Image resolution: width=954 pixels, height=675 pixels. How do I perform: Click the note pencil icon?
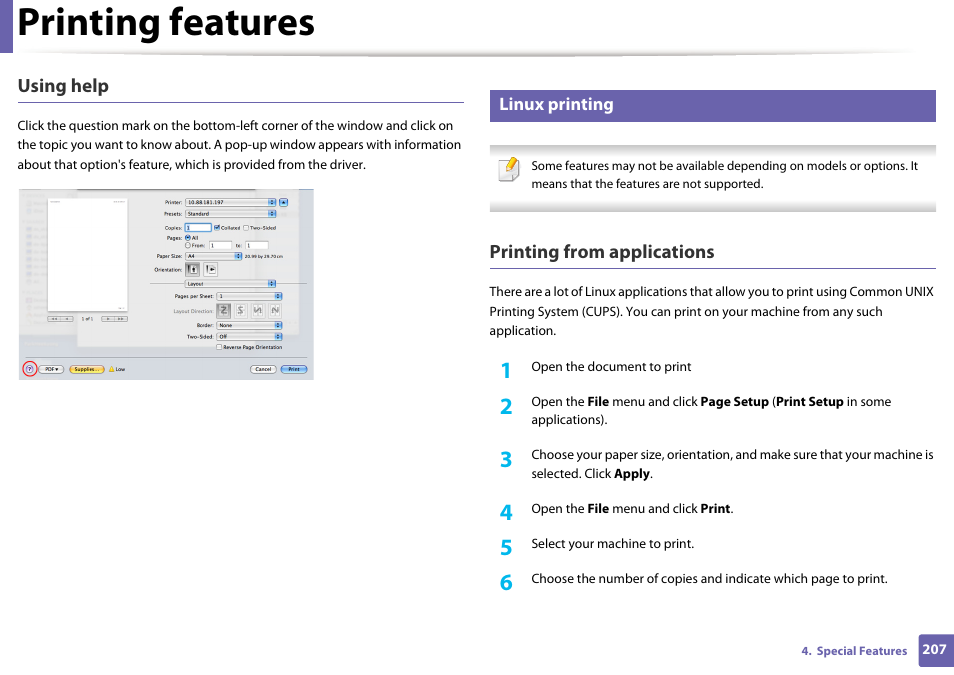[x=508, y=169]
